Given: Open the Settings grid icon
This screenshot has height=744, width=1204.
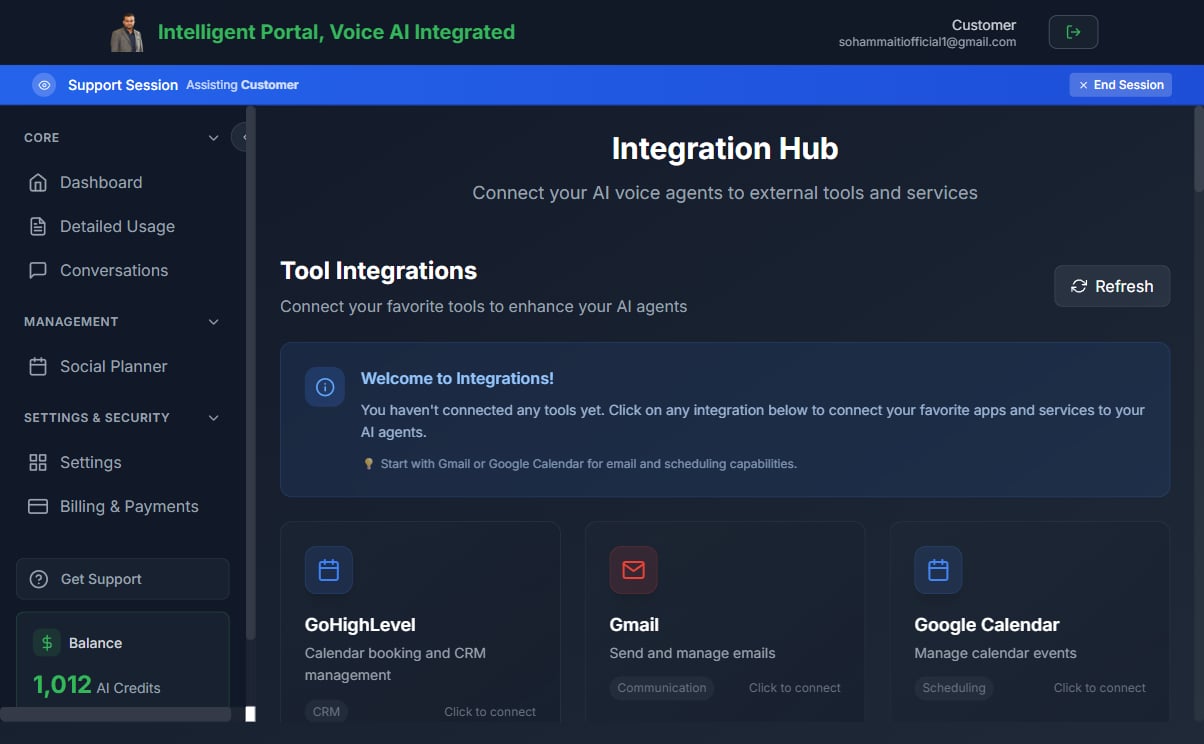Looking at the screenshot, I should pyautogui.click(x=38, y=462).
